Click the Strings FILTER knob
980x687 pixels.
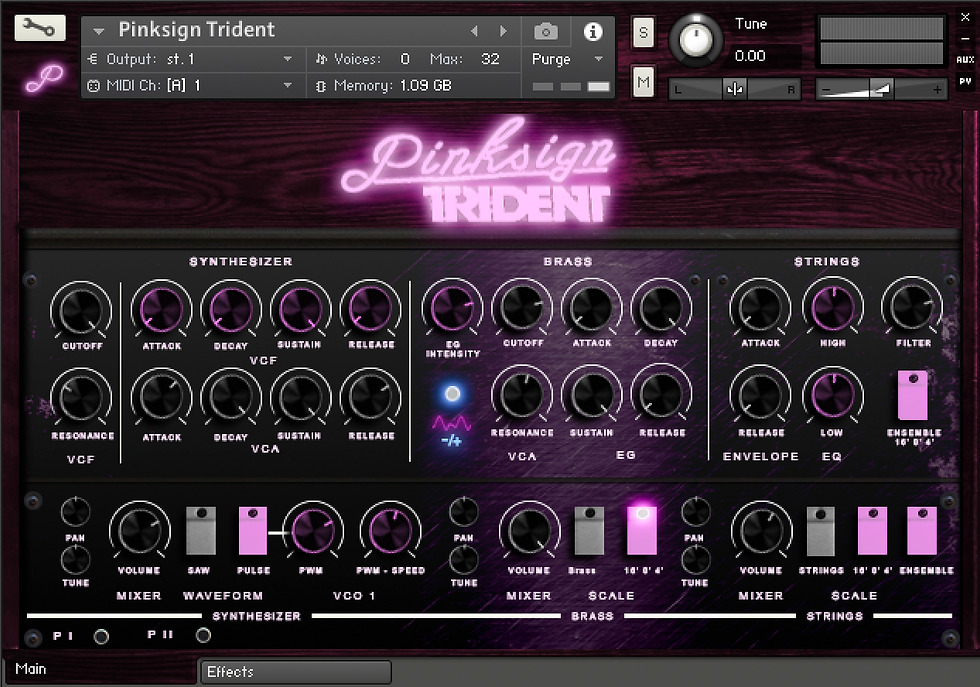tap(911, 308)
